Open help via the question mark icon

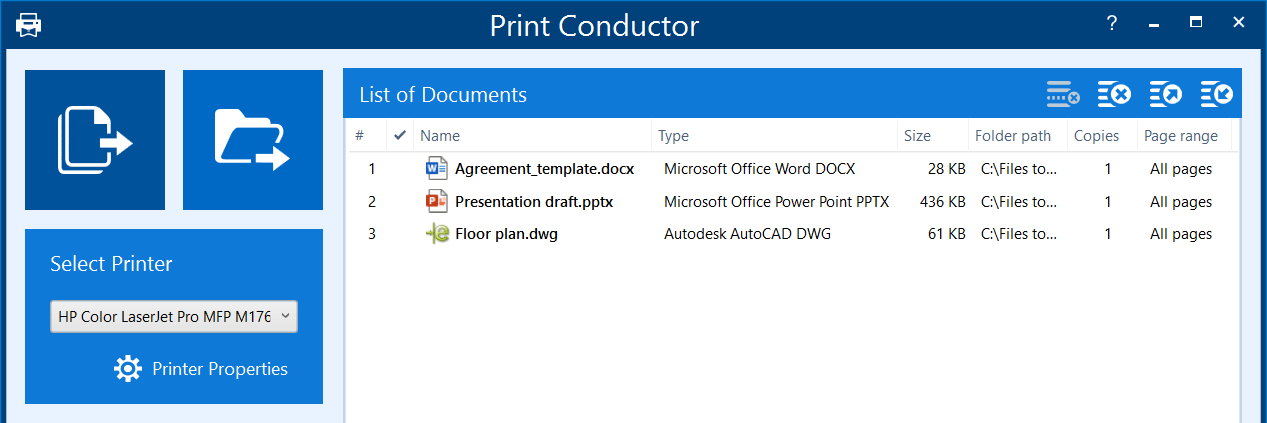point(1111,24)
